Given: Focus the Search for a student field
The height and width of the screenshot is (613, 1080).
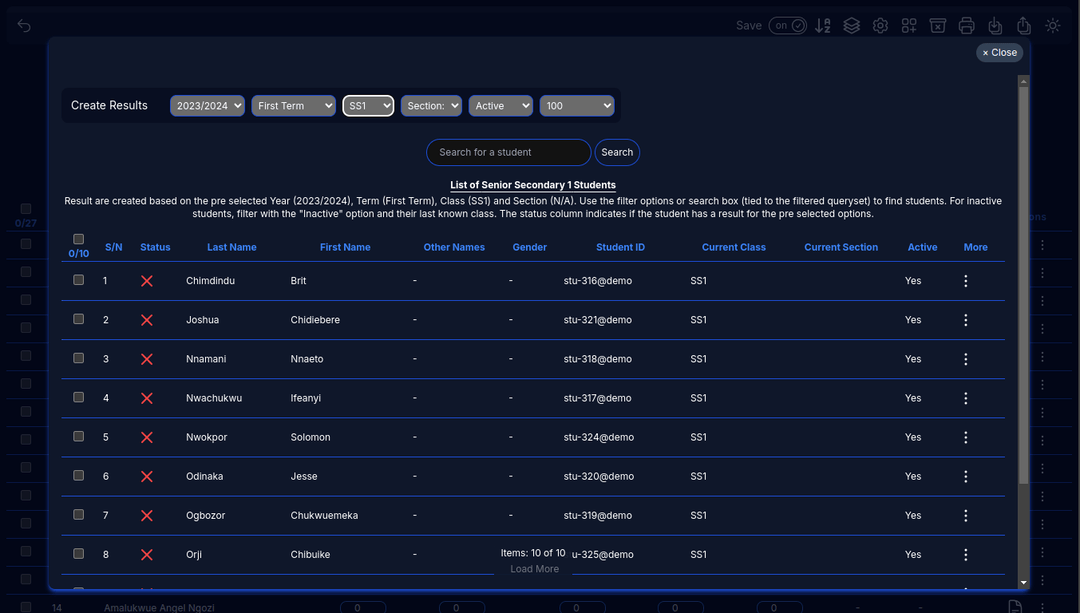Looking at the screenshot, I should coord(508,152).
